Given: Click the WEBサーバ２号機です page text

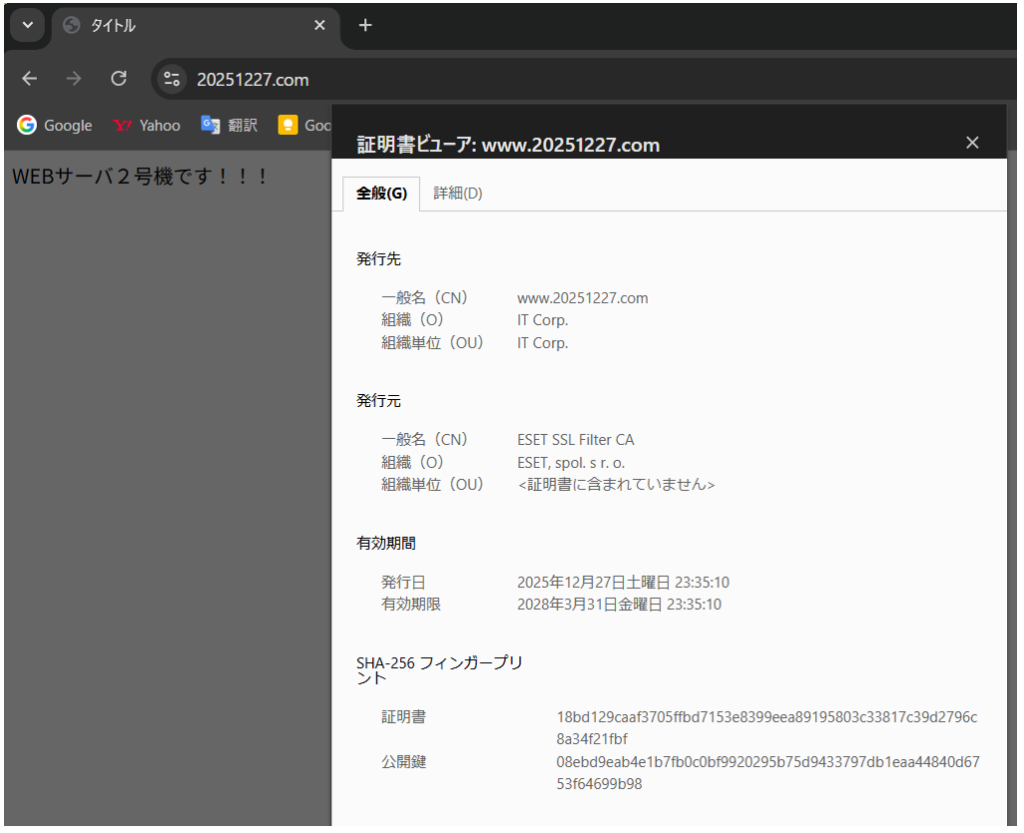Looking at the screenshot, I should [140, 176].
